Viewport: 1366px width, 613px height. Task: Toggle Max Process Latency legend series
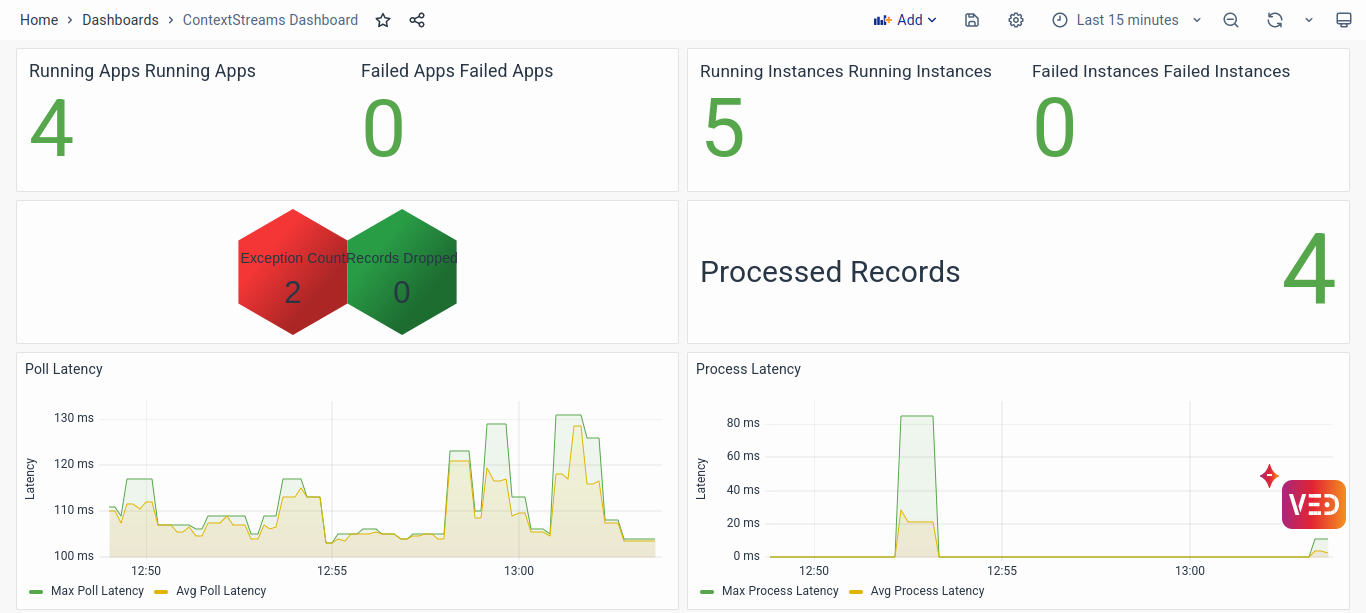click(779, 591)
